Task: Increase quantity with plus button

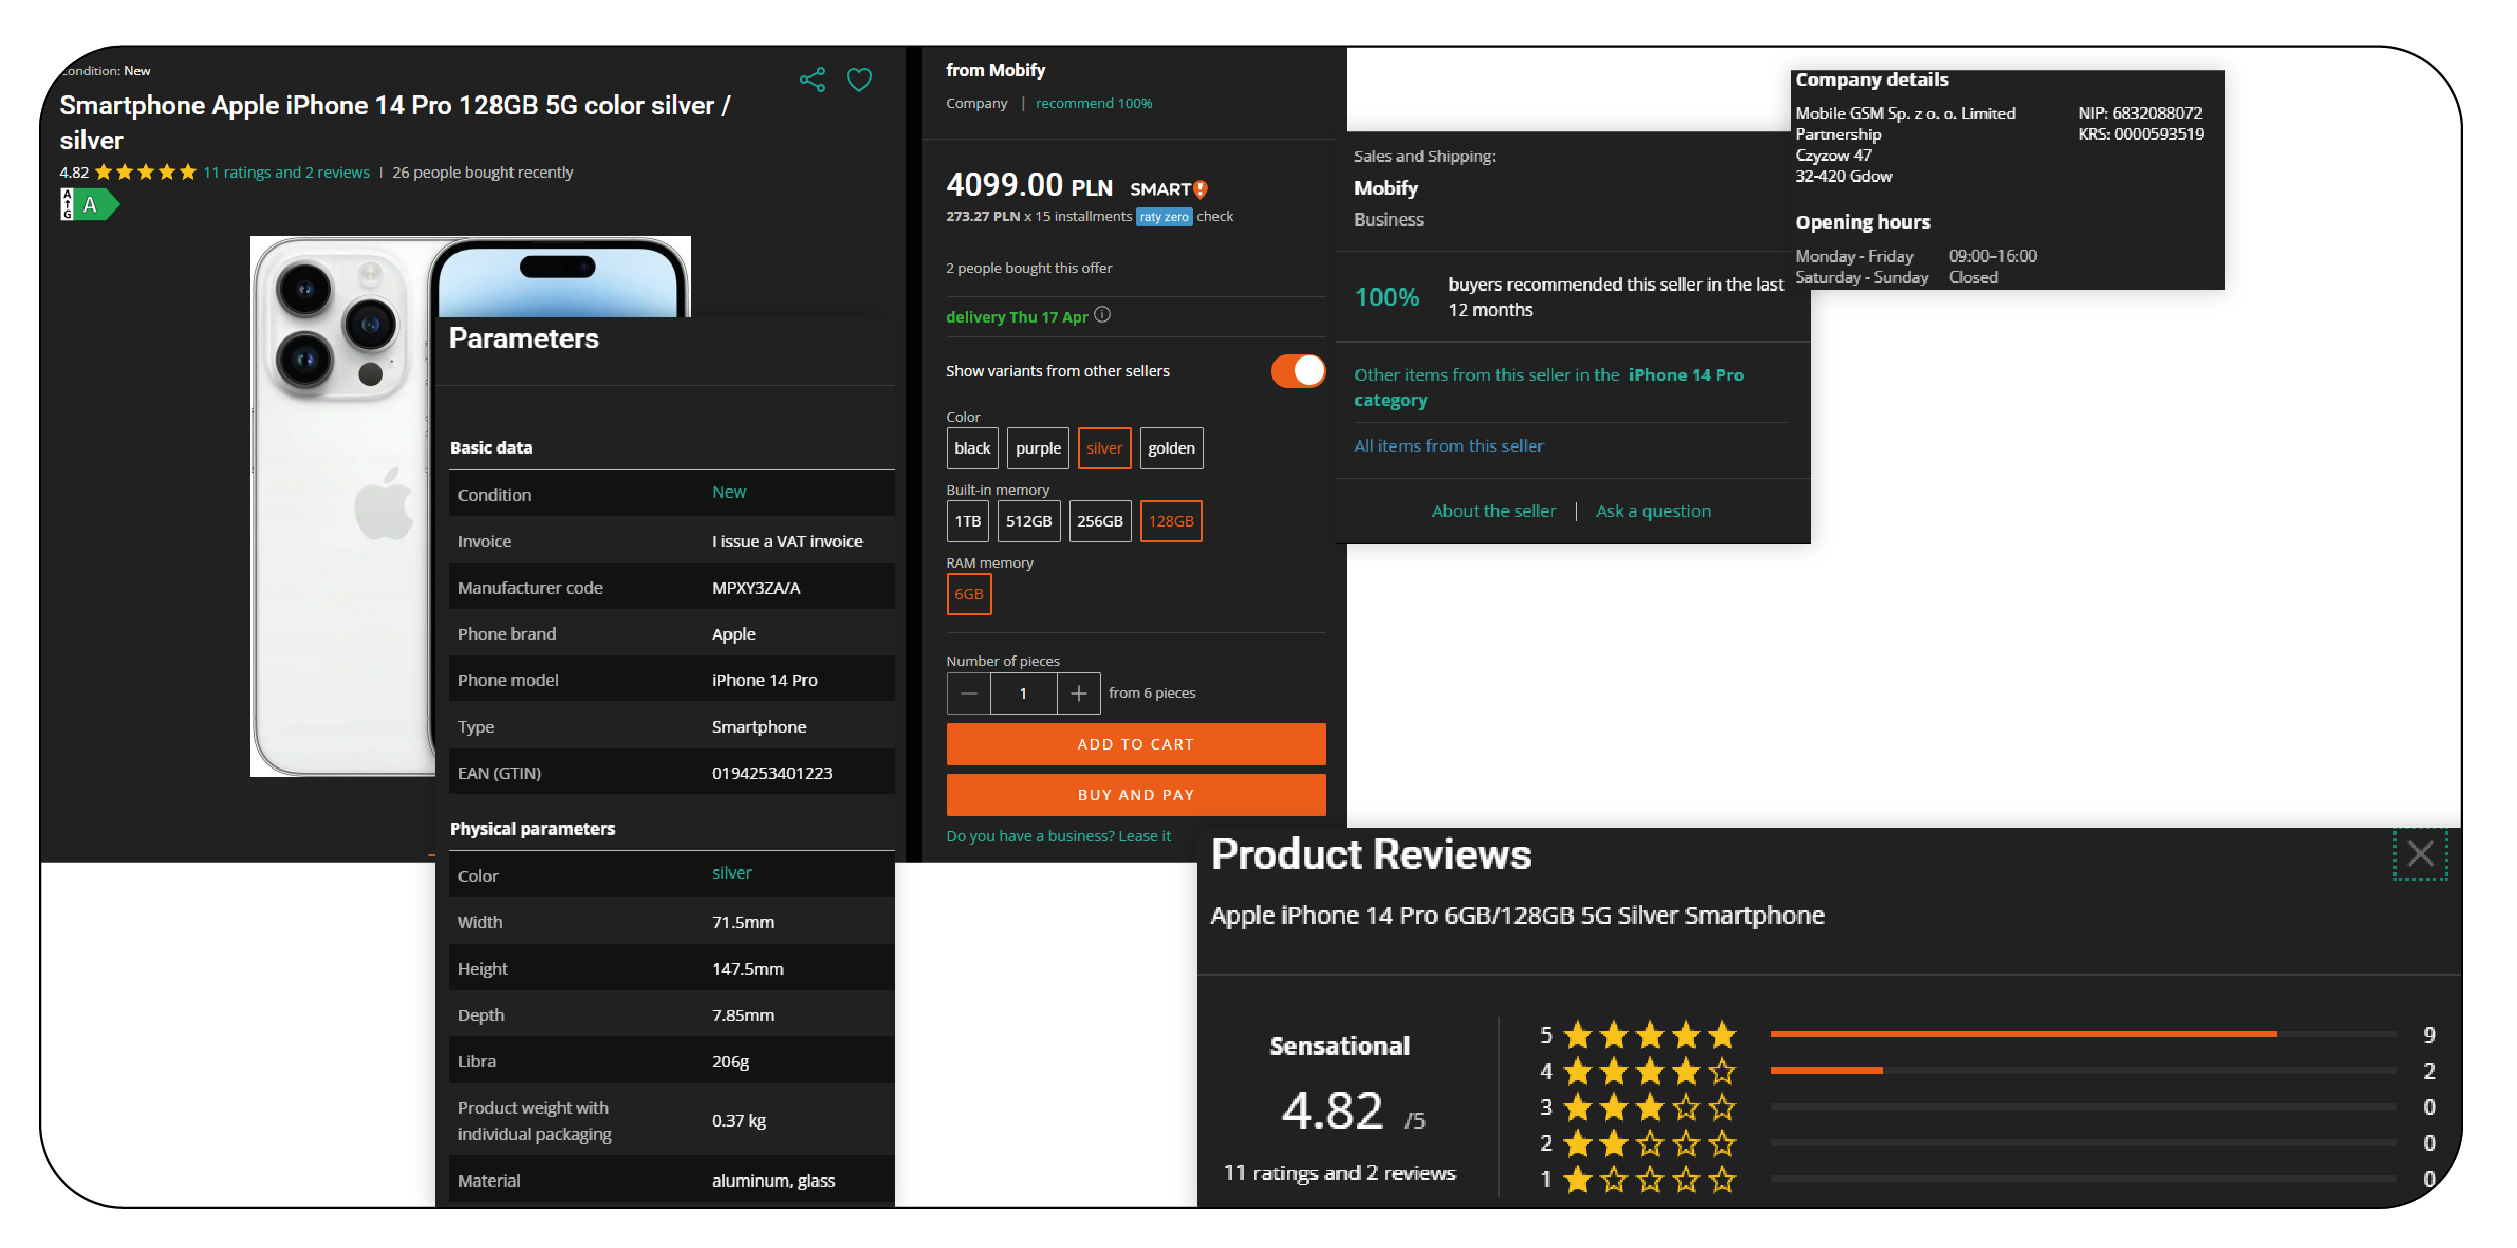Action: click(1078, 693)
